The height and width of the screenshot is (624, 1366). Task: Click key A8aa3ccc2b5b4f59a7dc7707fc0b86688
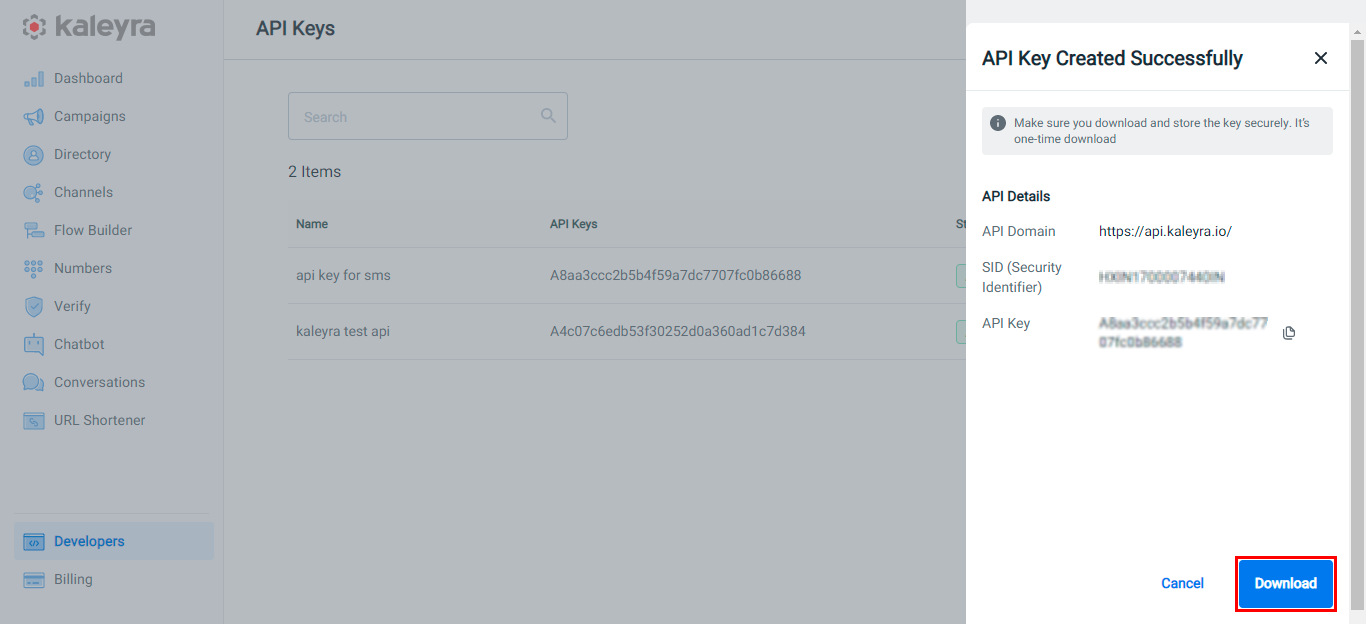click(x=676, y=275)
